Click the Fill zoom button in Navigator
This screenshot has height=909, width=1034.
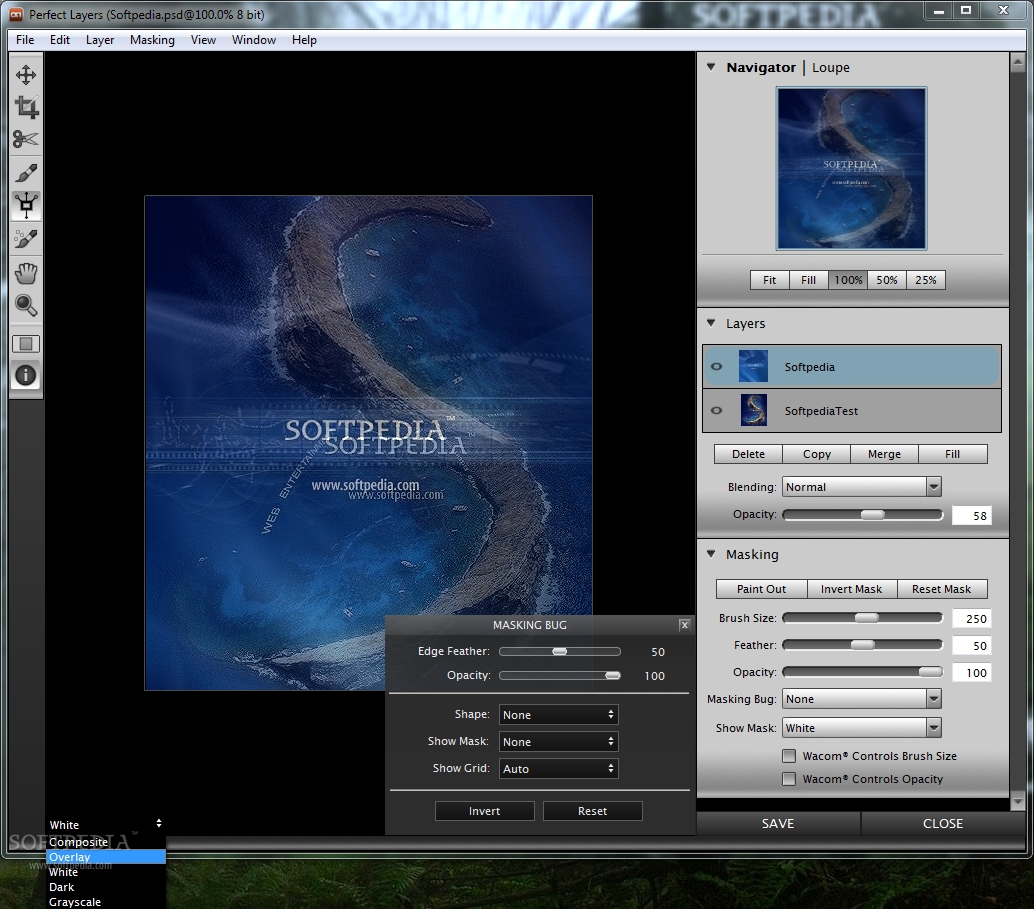coord(808,280)
